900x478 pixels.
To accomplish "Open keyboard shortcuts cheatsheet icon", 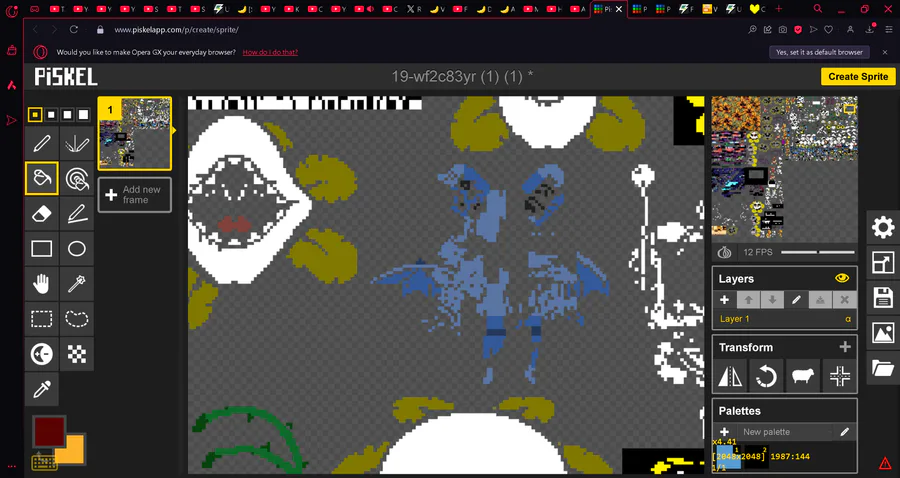I will 44,461.
